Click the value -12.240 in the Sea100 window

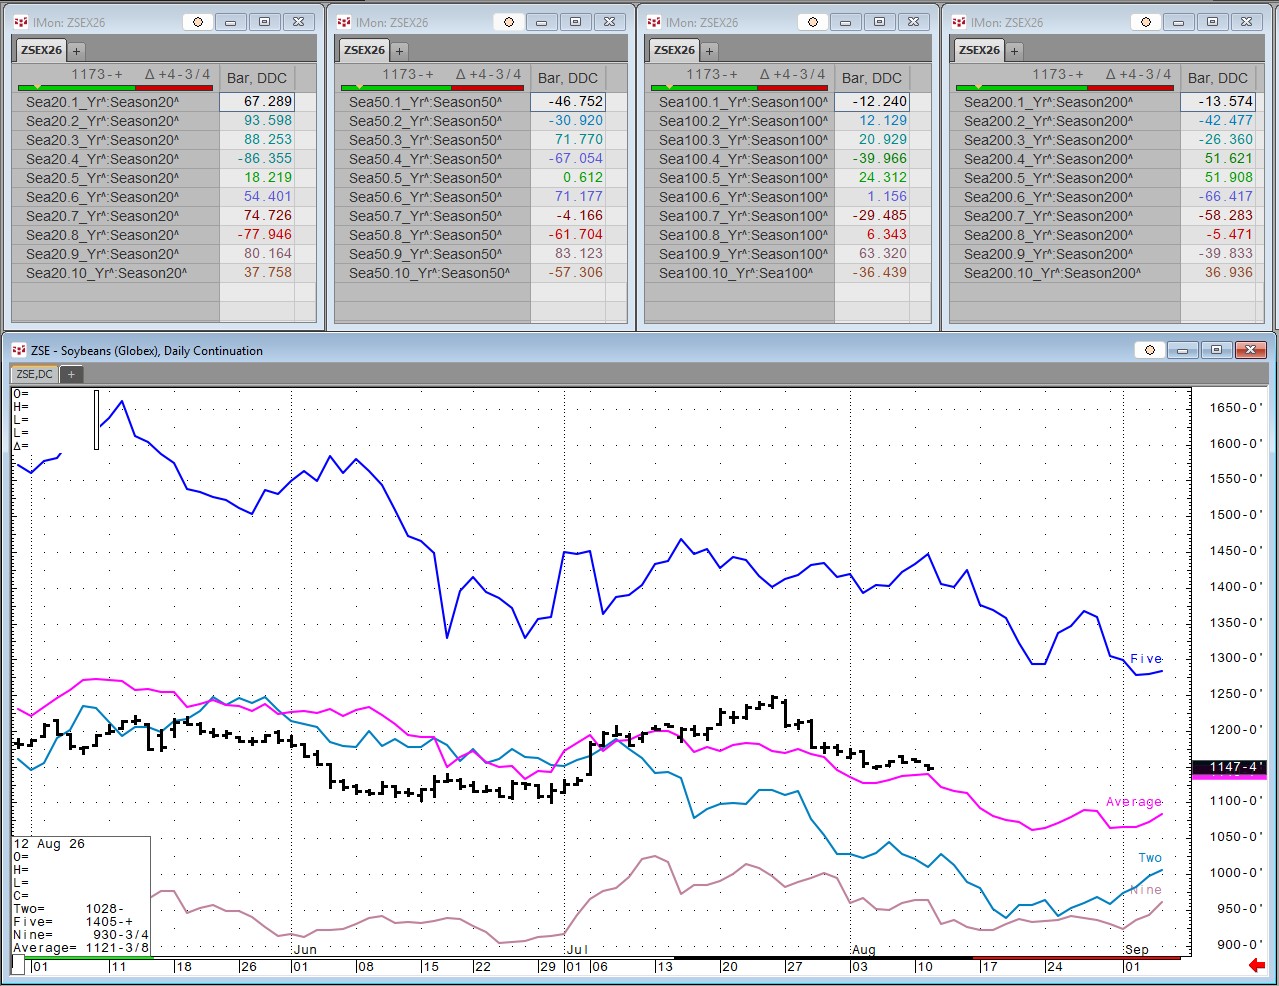pos(872,102)
